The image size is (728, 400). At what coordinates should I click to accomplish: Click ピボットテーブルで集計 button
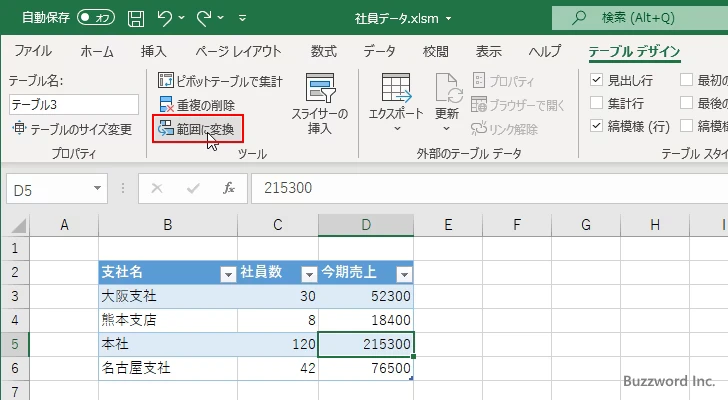[220, 81]
